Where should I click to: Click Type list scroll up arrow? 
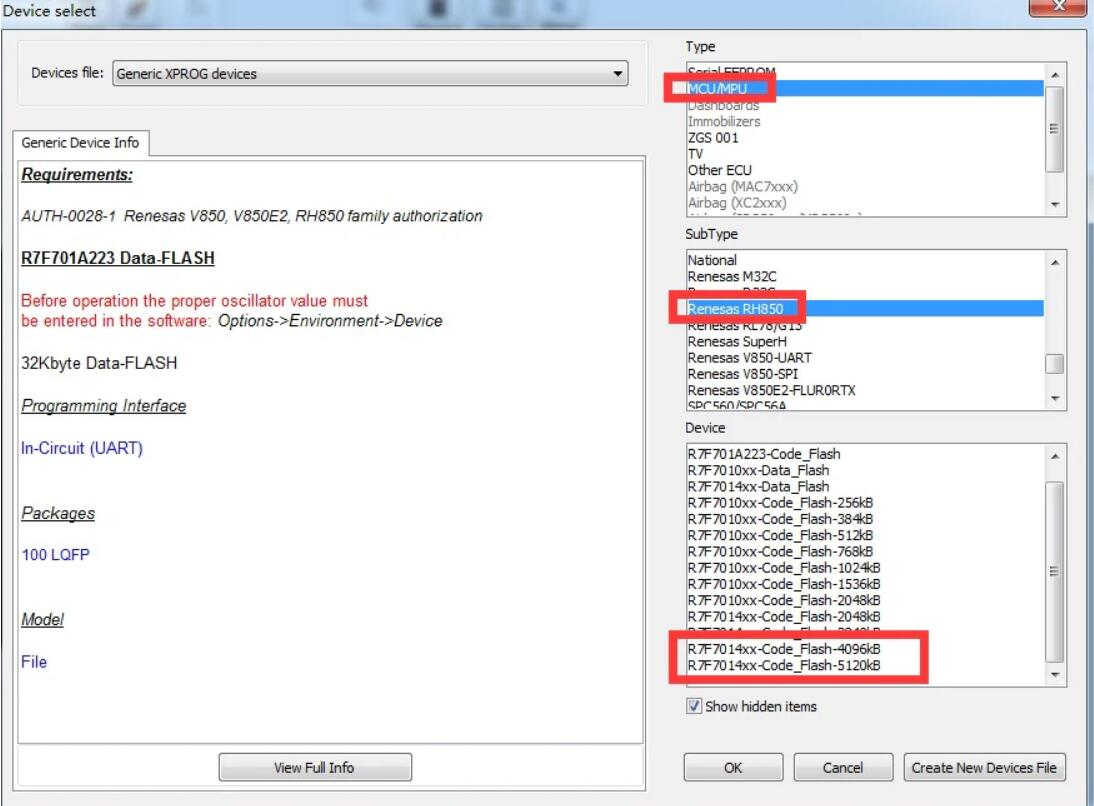[x=1055, y=74]
